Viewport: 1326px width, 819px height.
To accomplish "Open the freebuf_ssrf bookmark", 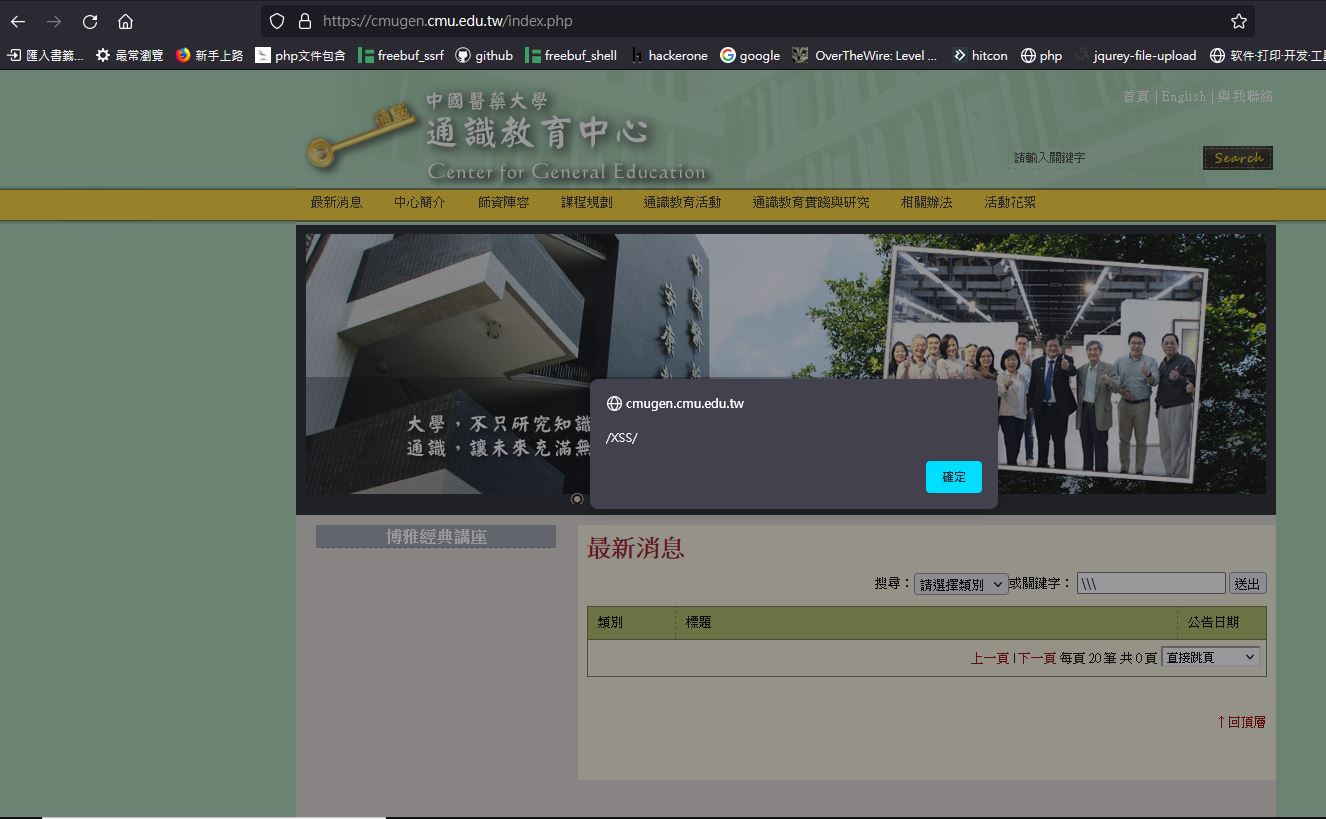I will 401,56.
